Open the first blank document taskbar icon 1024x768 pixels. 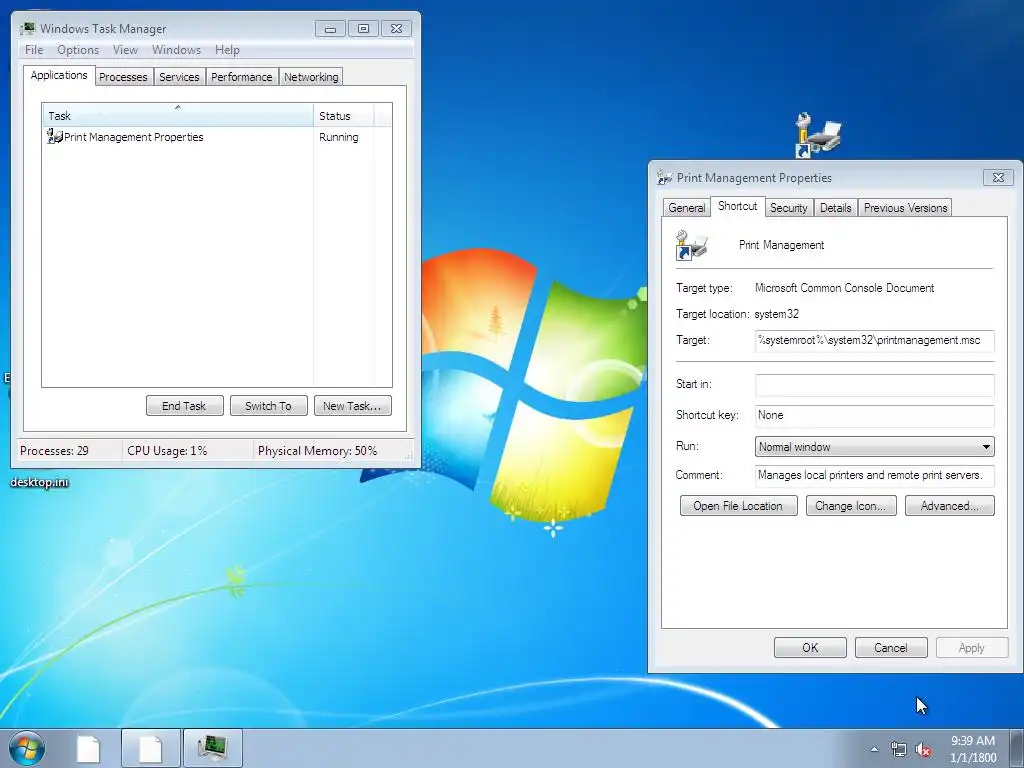88,748
